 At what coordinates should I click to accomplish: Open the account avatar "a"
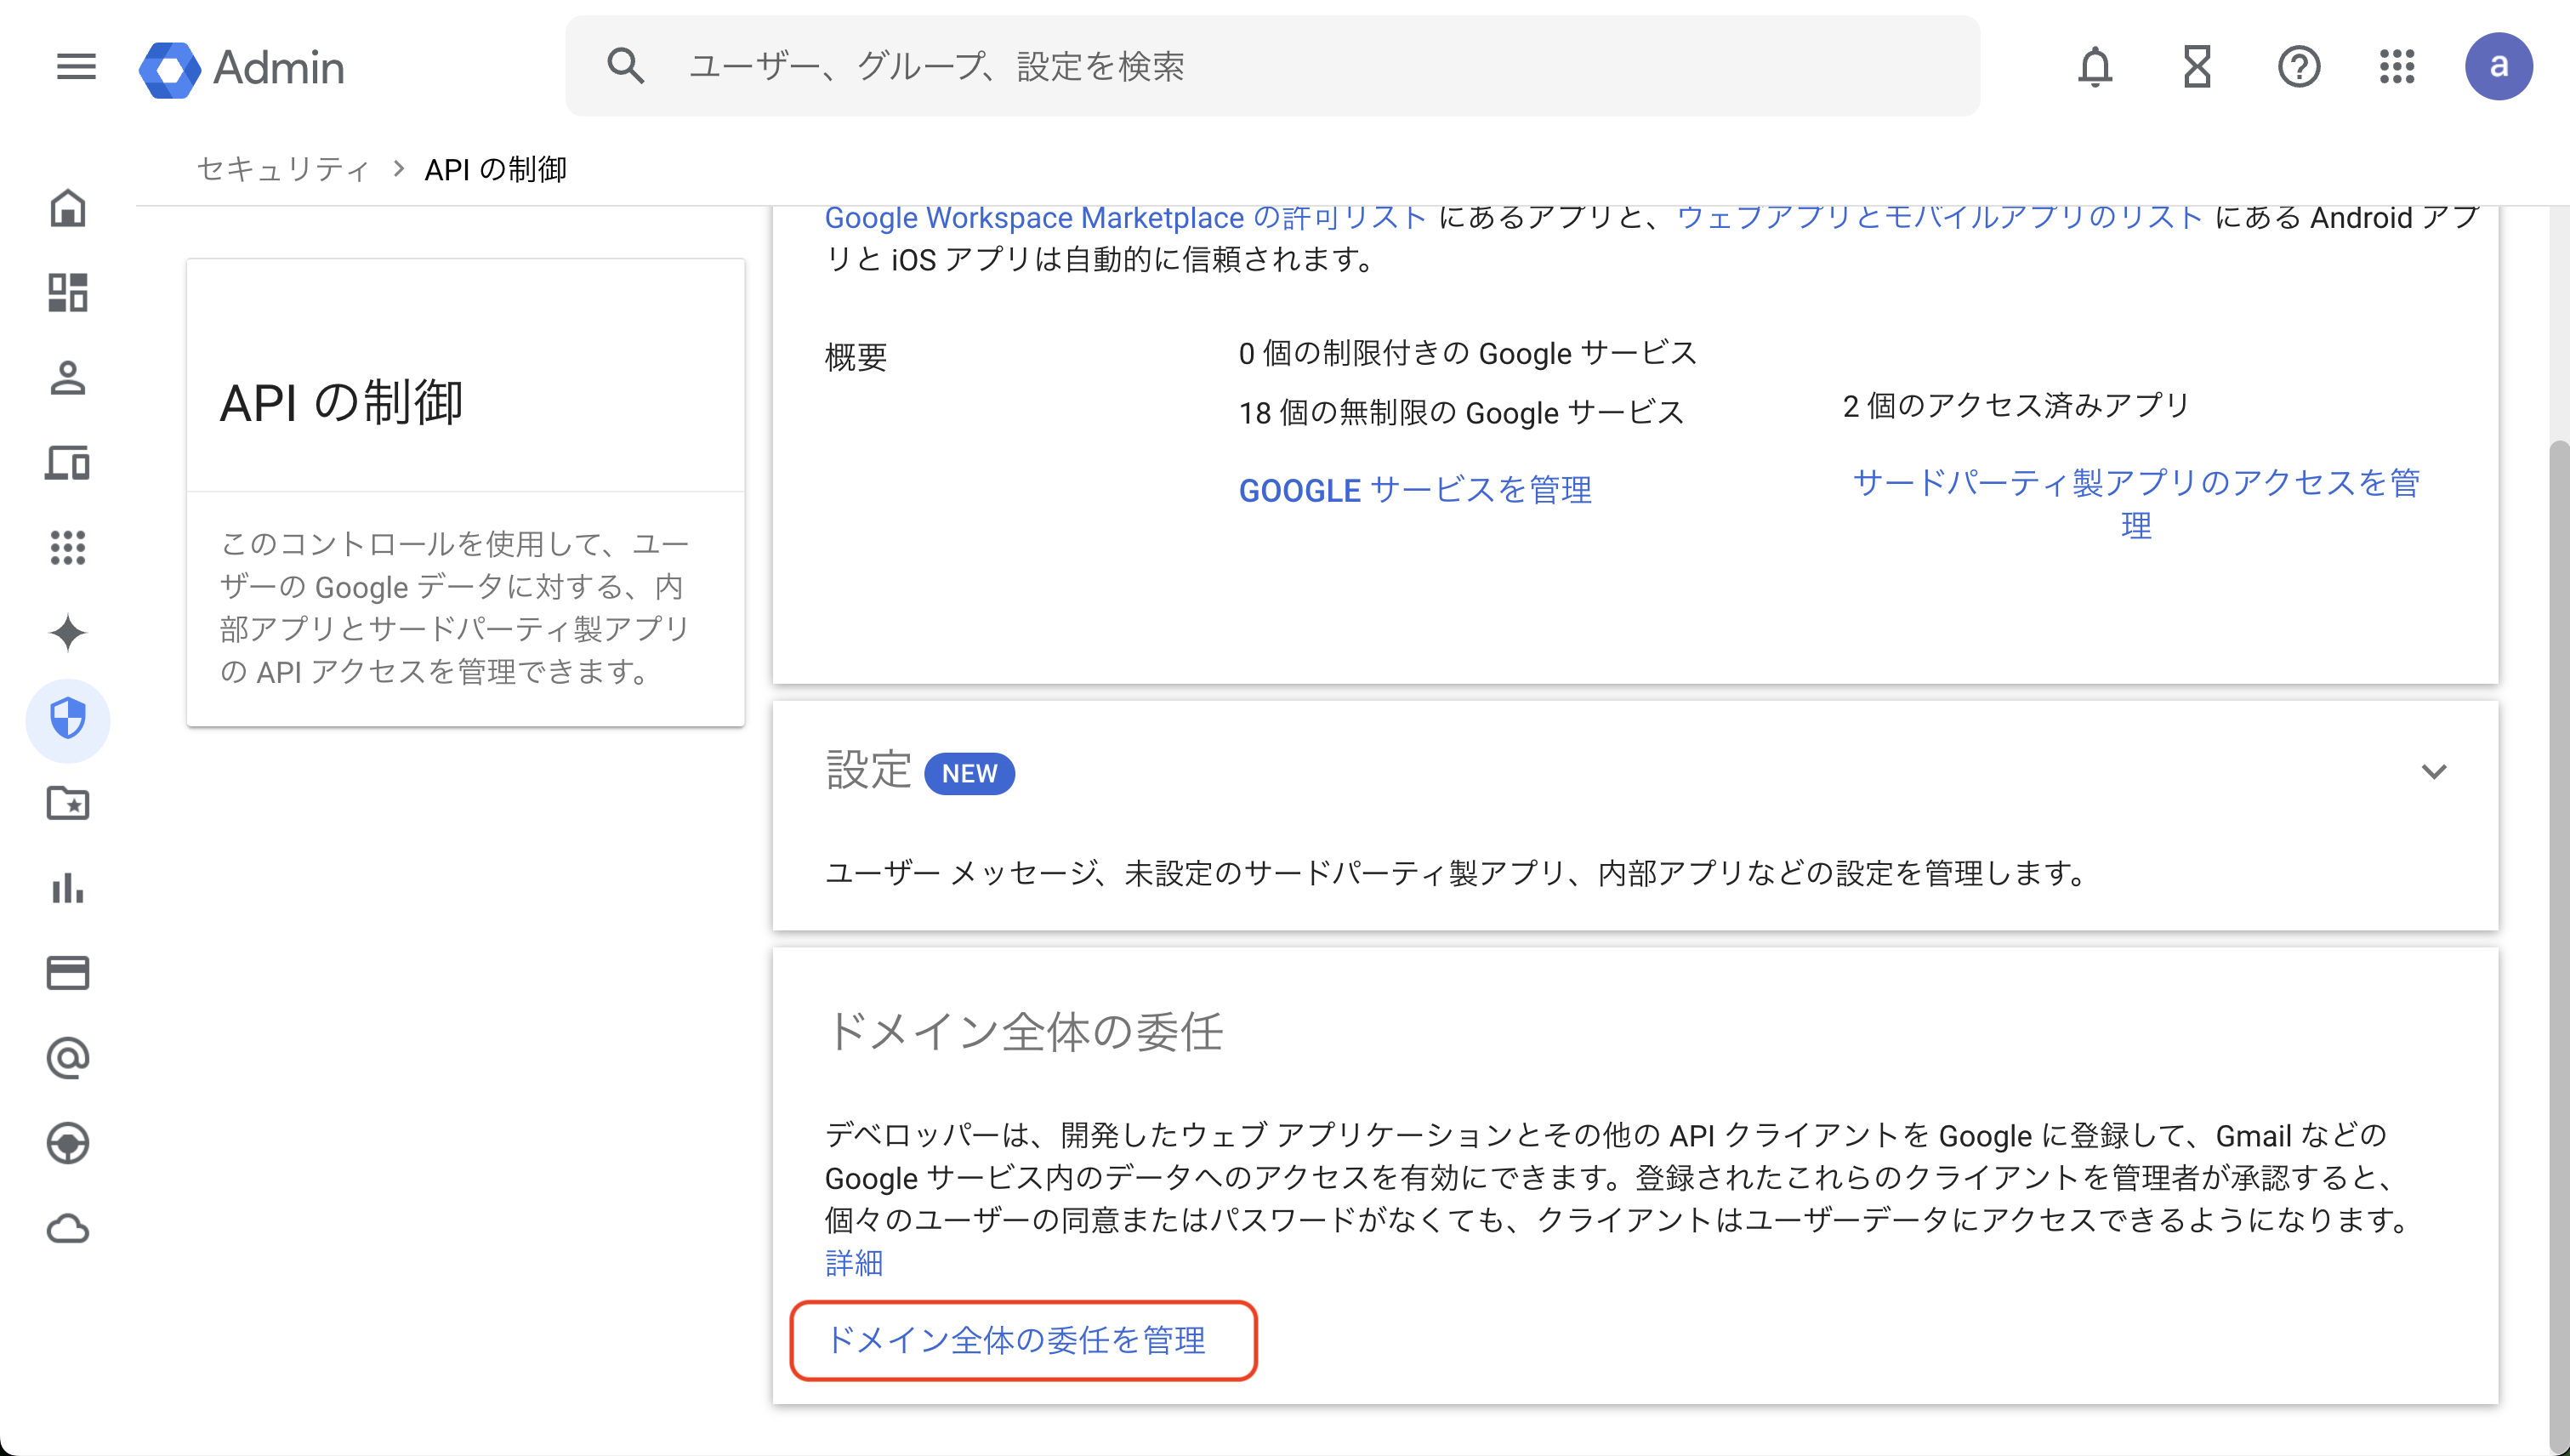pos(2498,66)
